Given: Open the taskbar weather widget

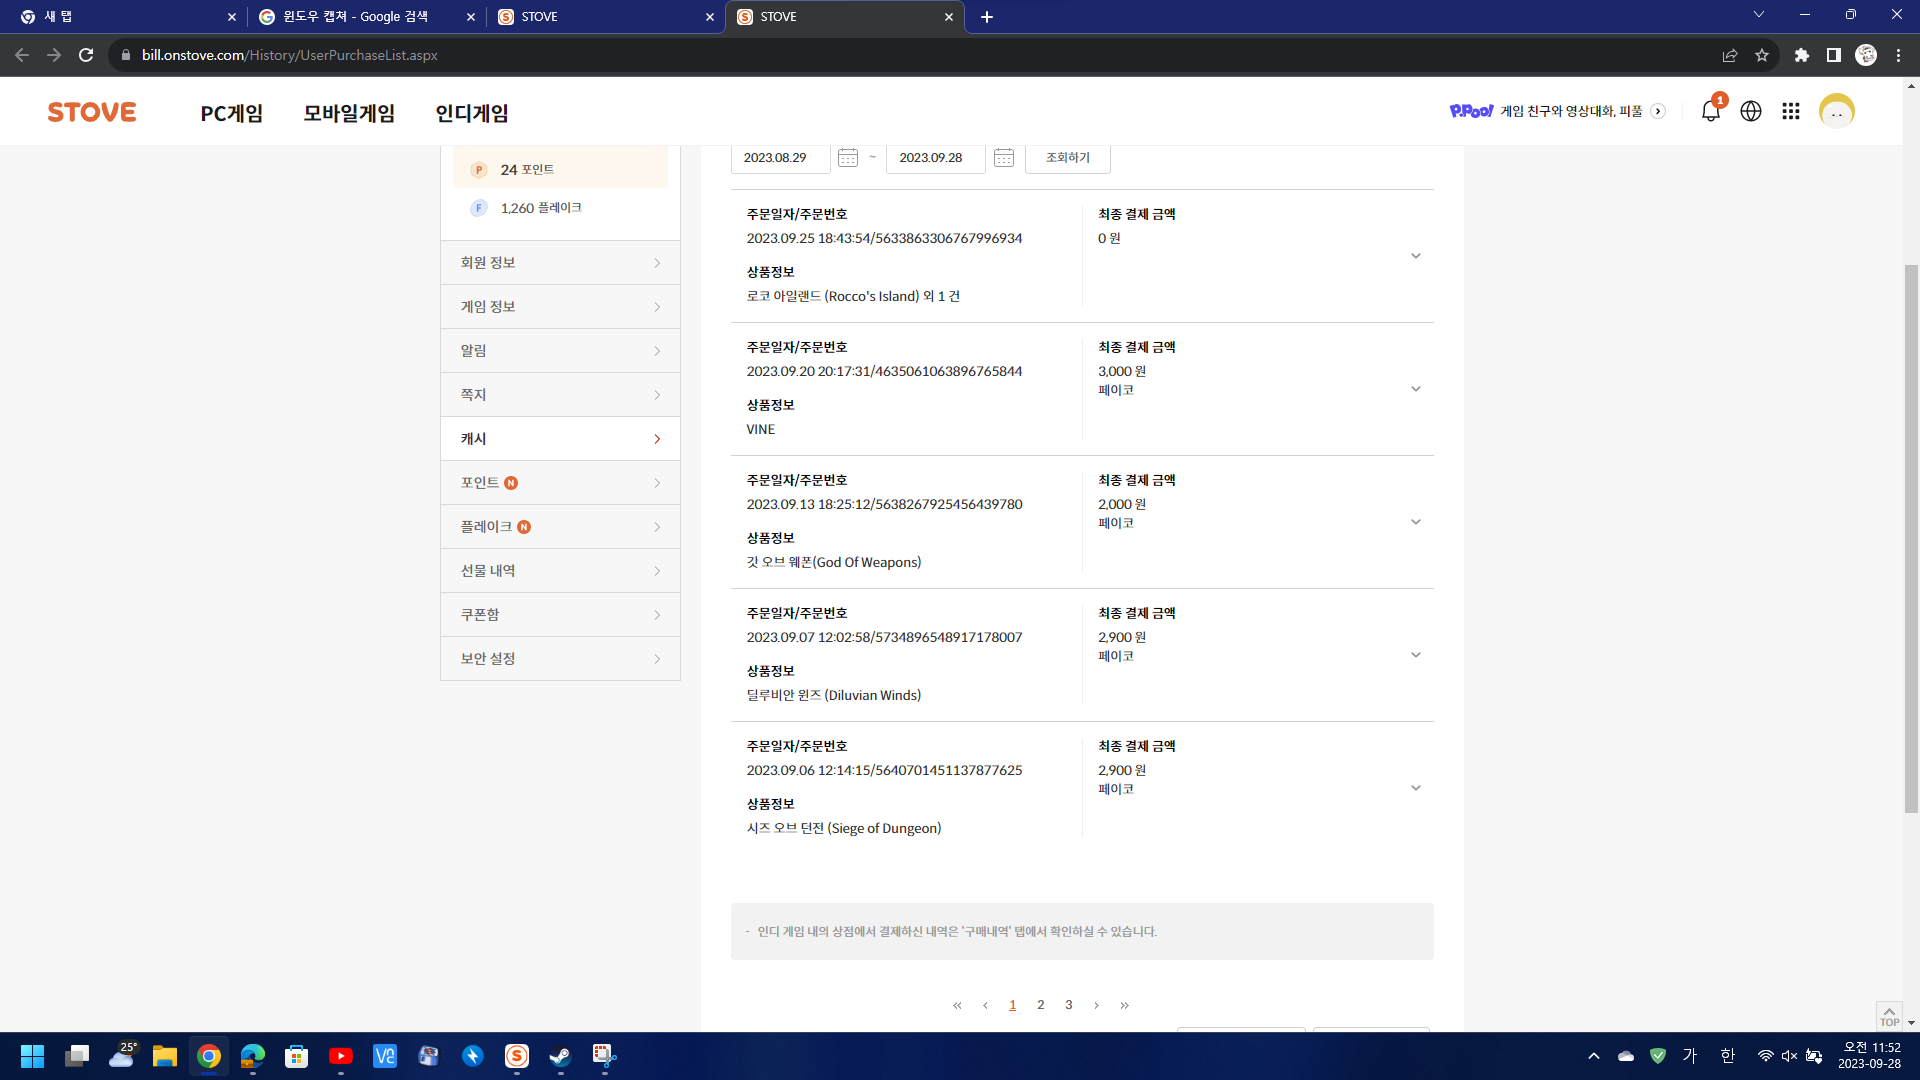Looking at the screenshot, I should click(122, 1056).
